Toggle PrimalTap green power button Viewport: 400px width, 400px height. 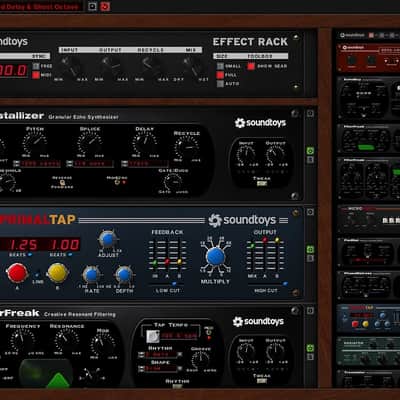[310, 249]
